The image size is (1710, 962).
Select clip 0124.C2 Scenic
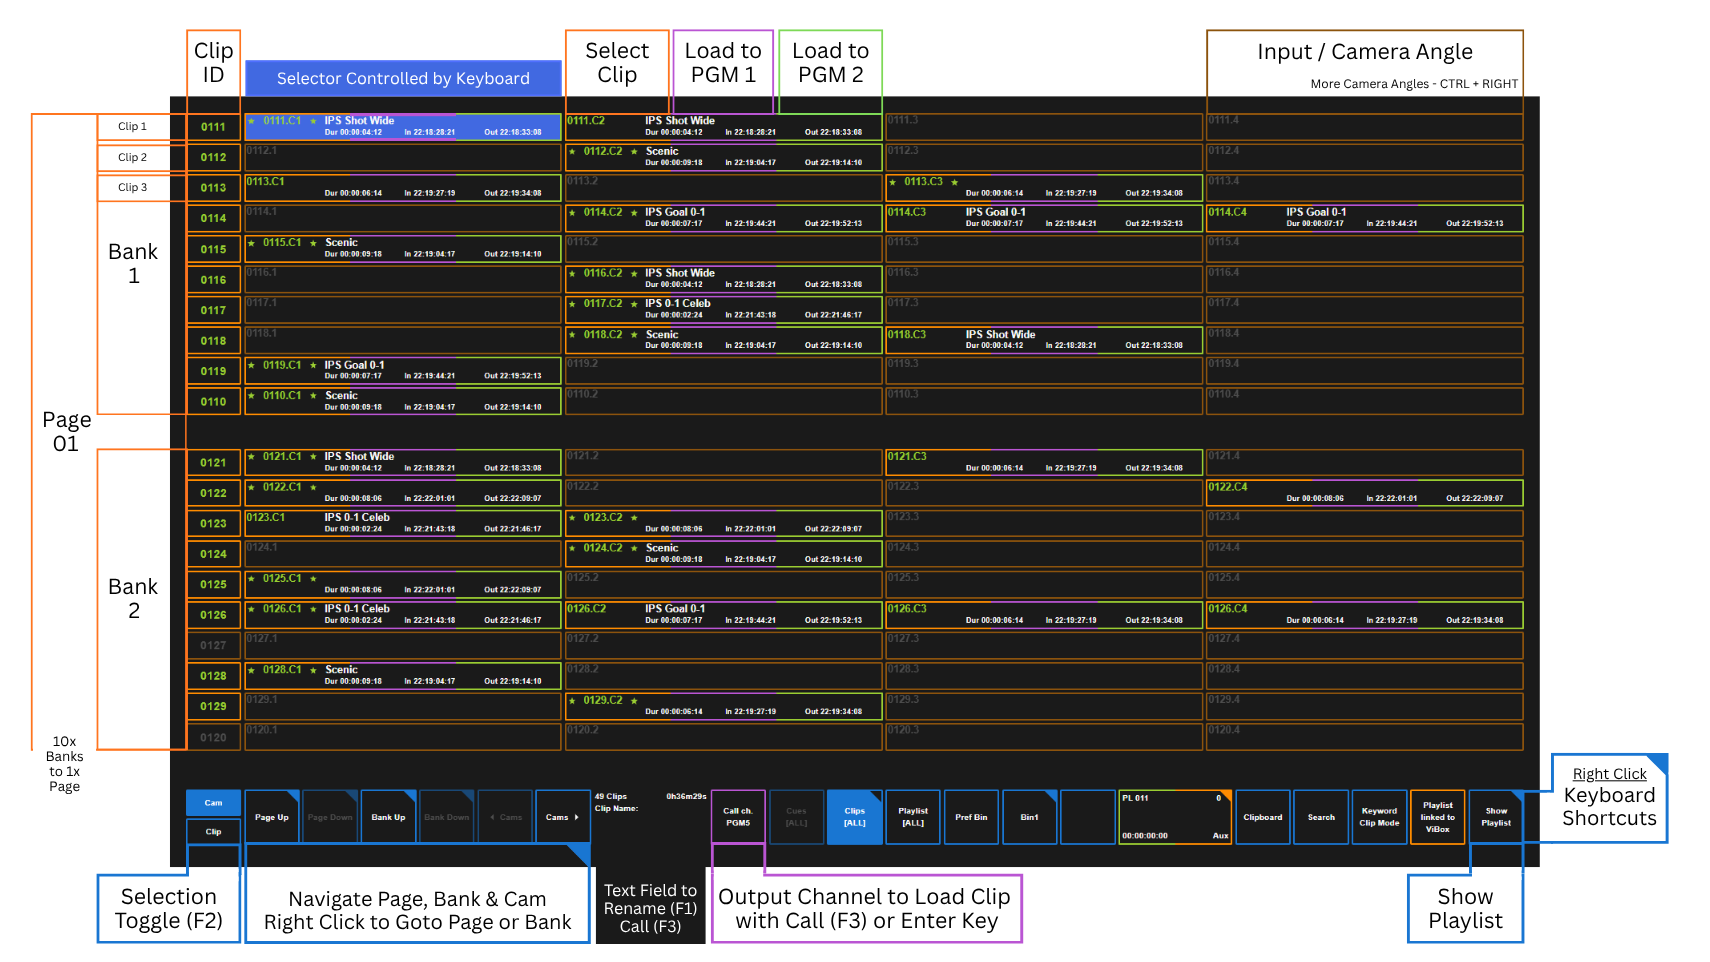click(x=724, y=554)
